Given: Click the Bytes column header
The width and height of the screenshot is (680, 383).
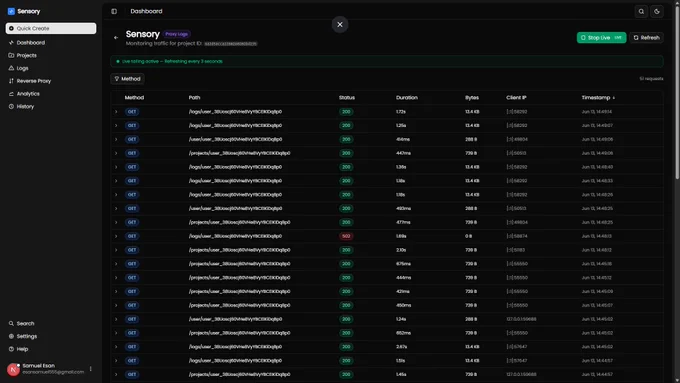Looking at the screenshot, I should (472, 98).
